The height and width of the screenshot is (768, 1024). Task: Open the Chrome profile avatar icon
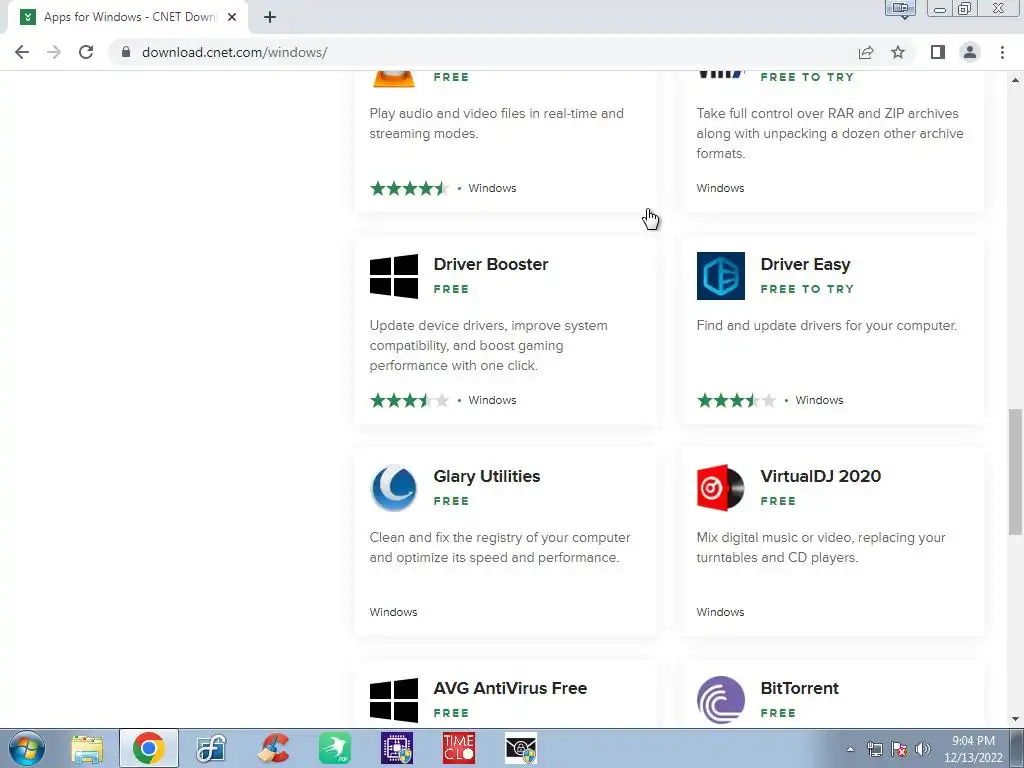(x=970, y=52)
